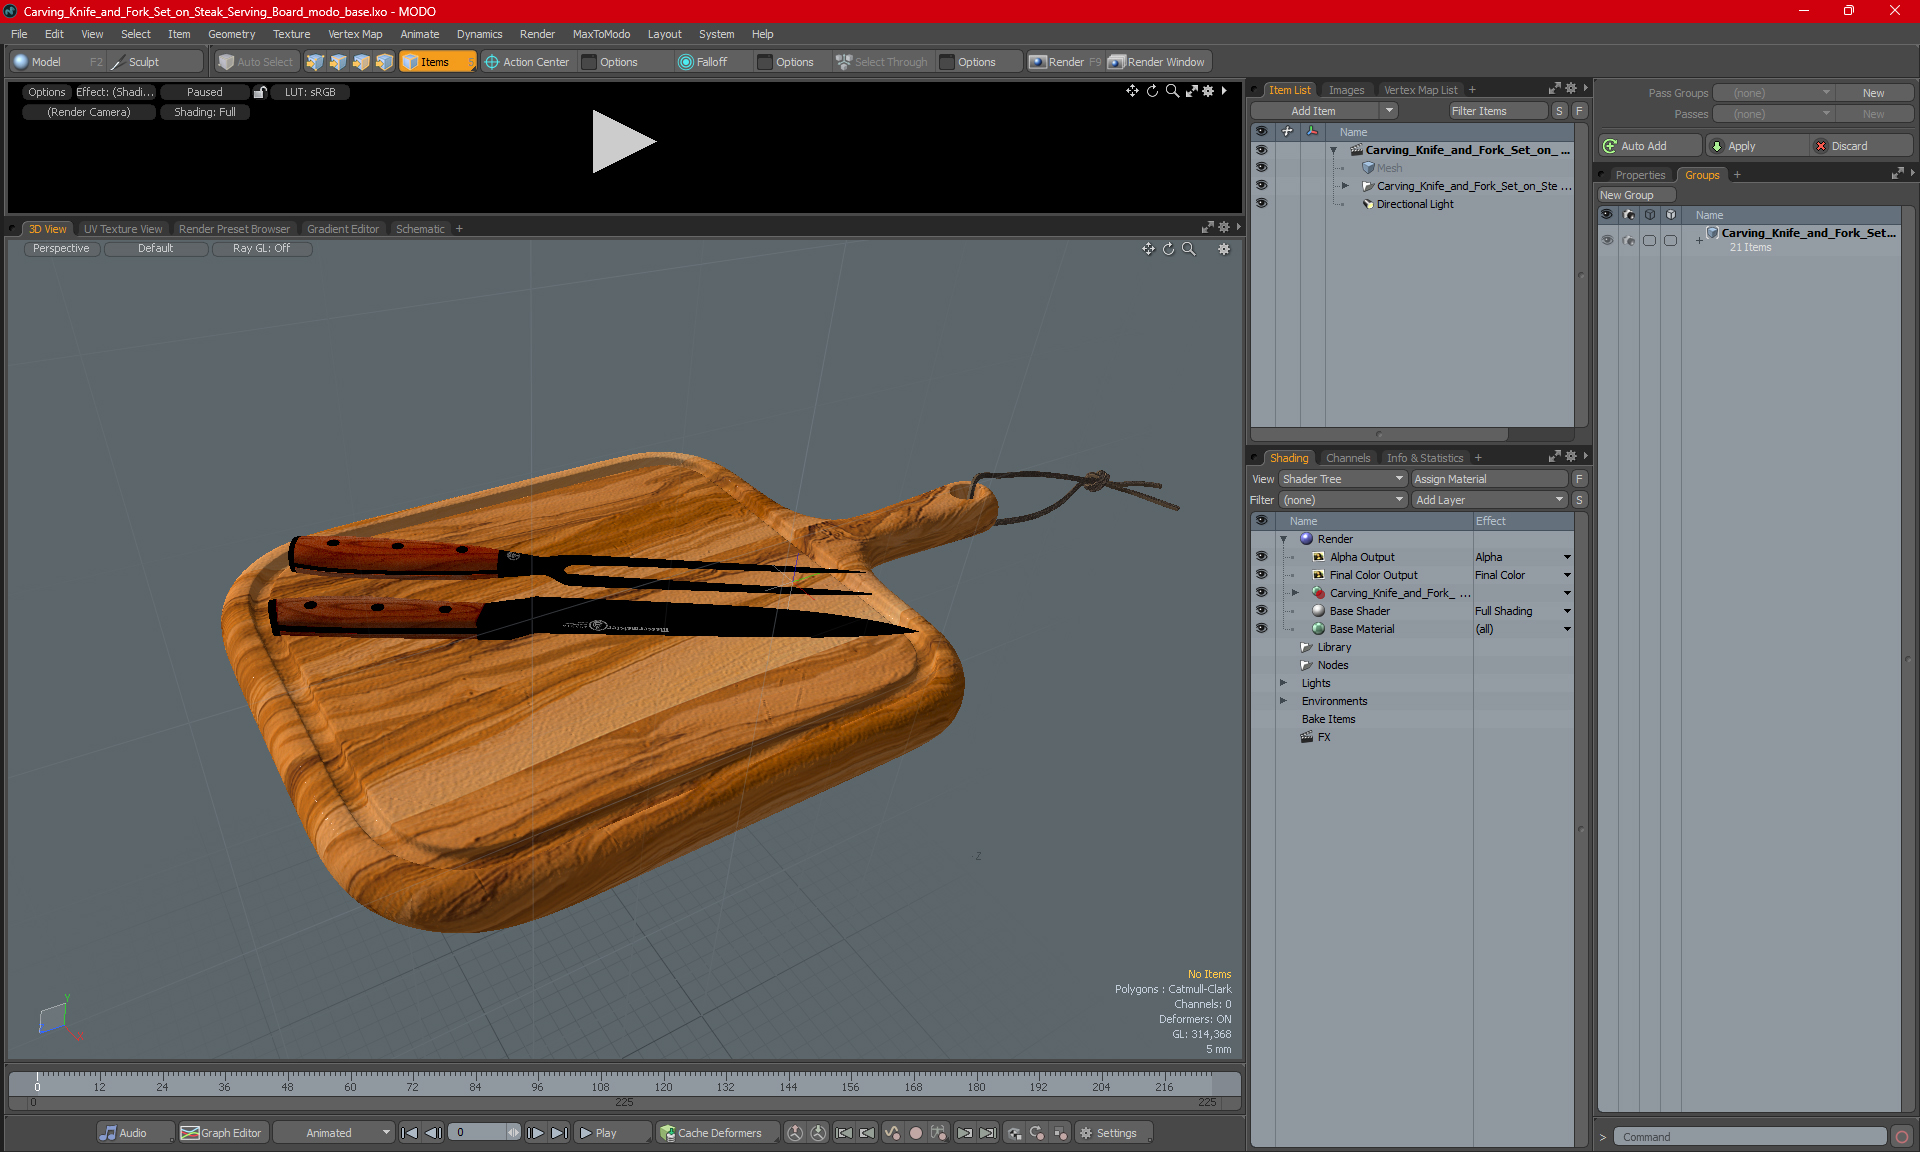Expand the Environments node in Shader Tree
This screenshot has height=1152, width=1920.
pos(1283,701)
